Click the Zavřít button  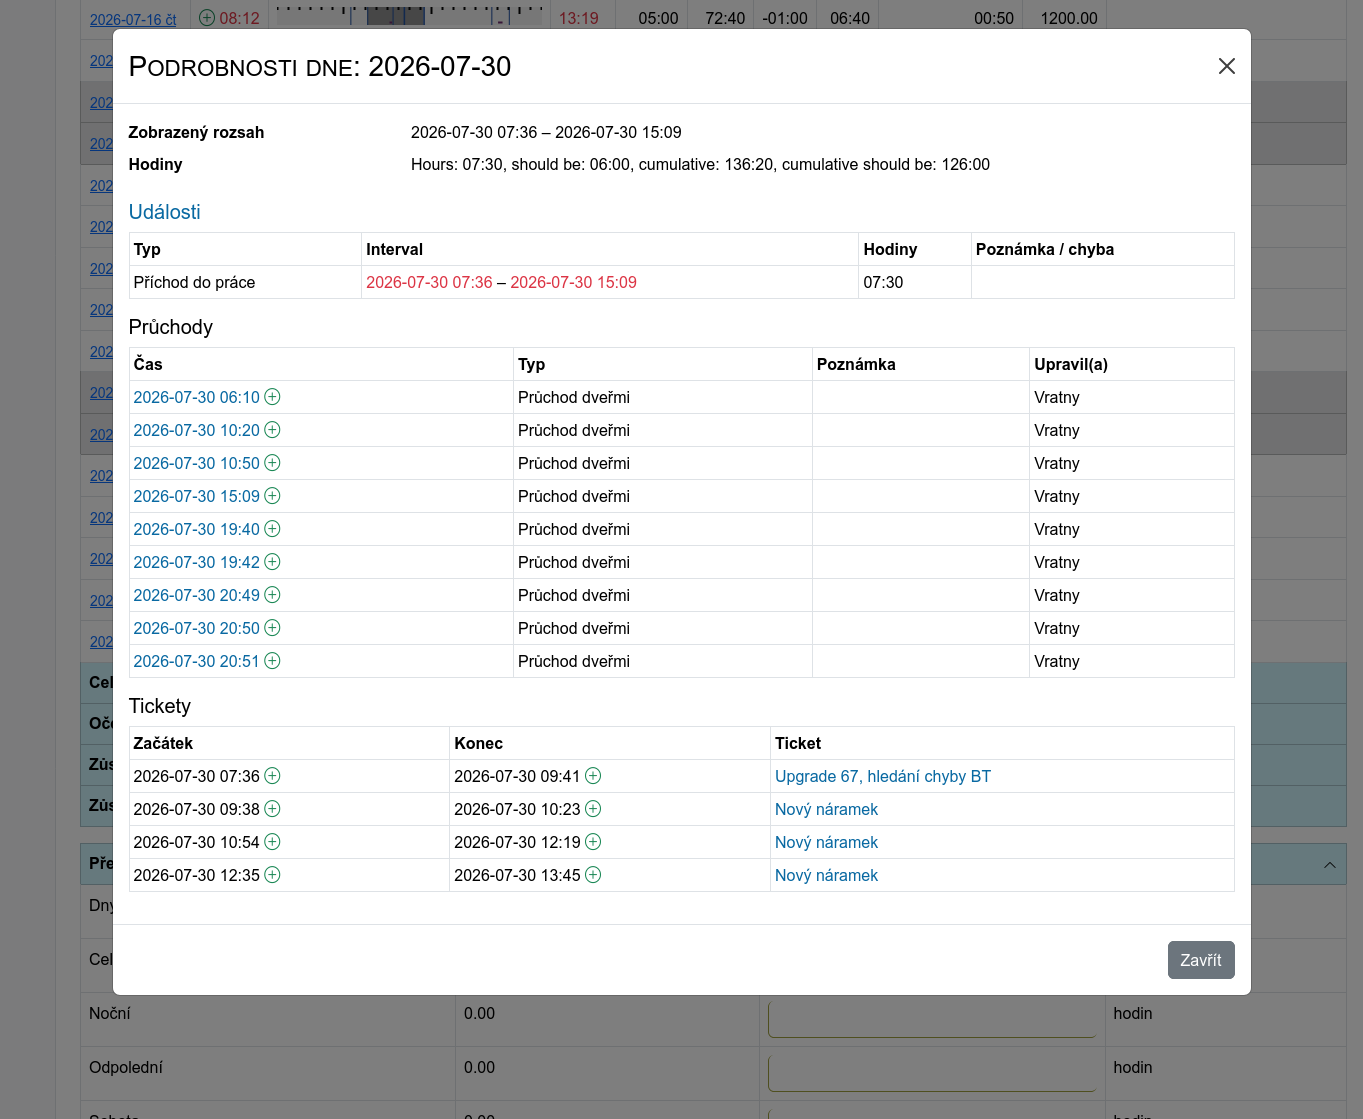[1201, 960]
